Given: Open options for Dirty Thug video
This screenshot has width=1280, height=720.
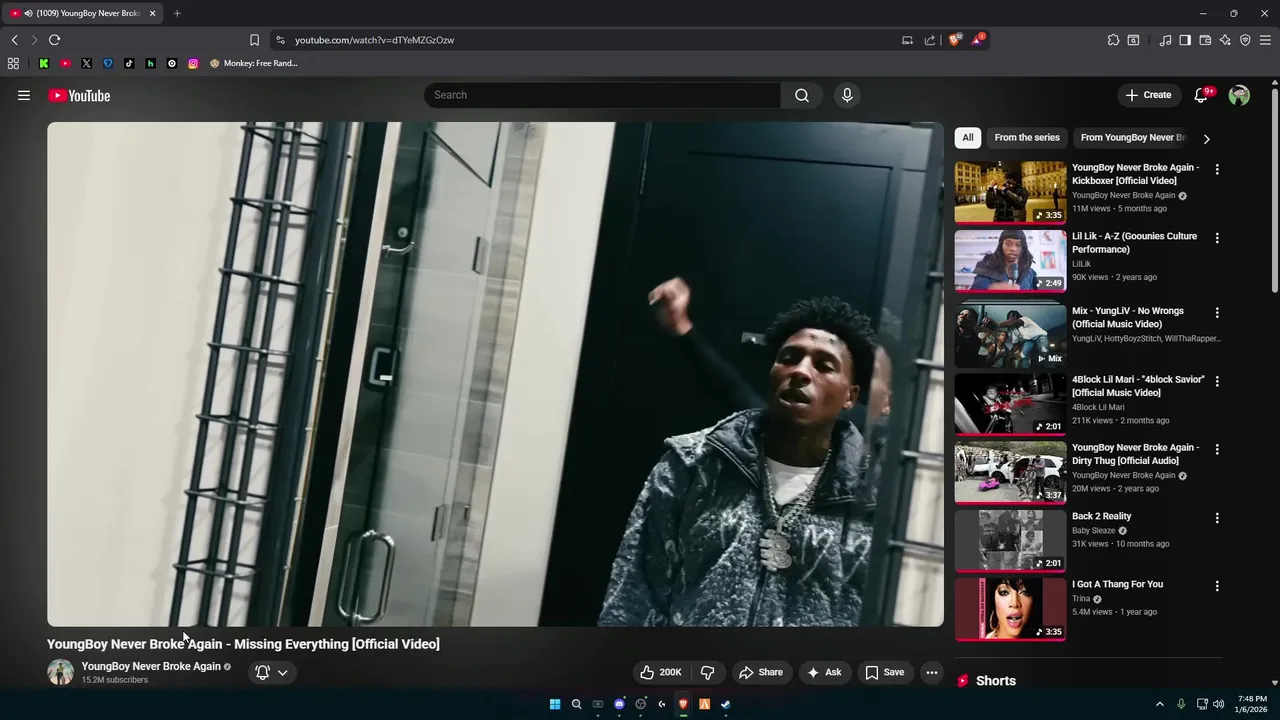Looking at the screenshot, I should tap(1217, 449).
